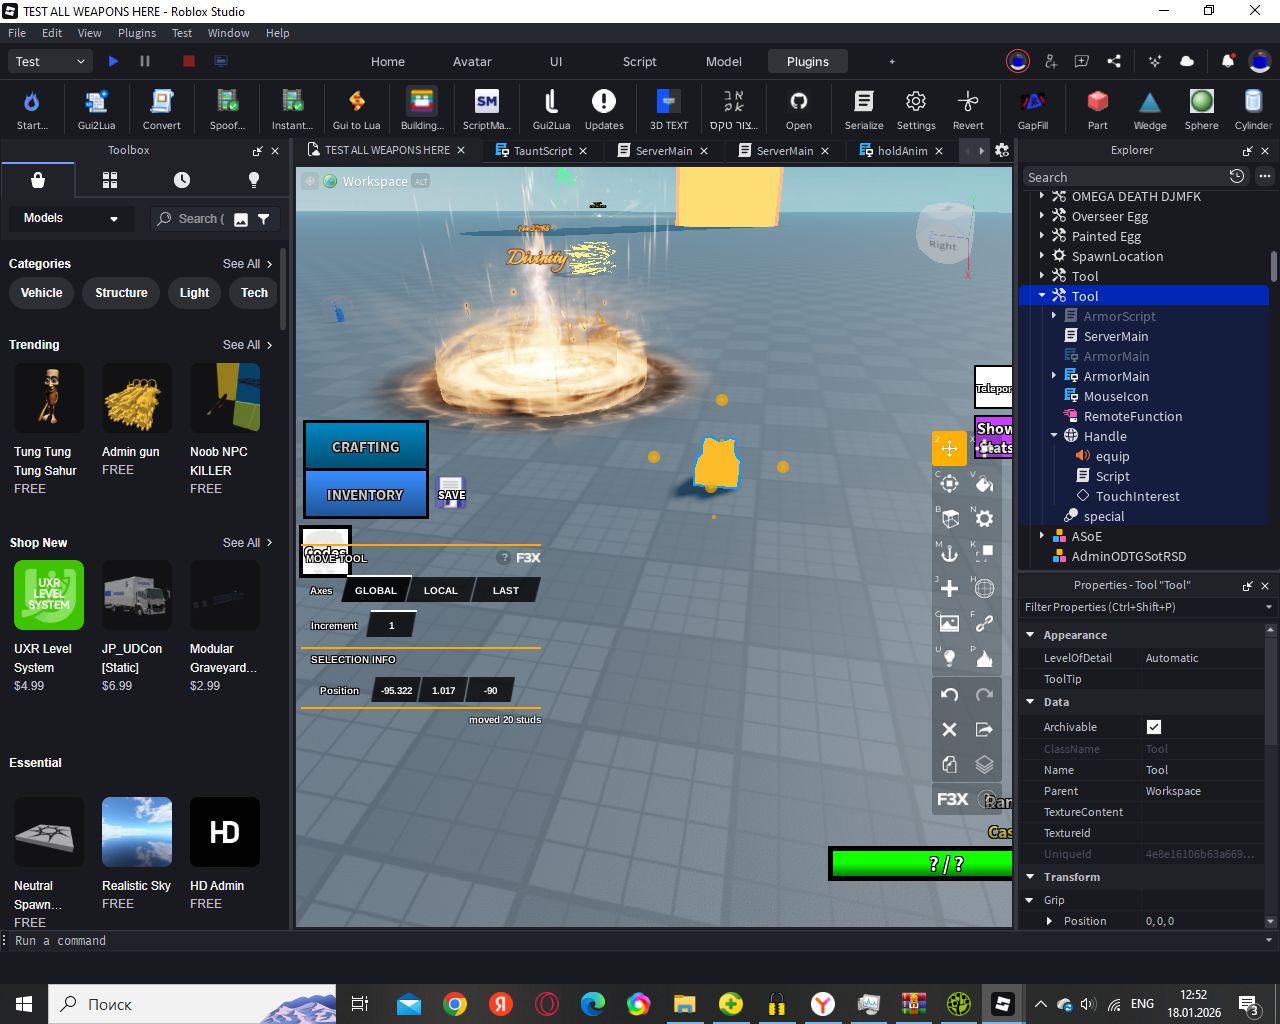Image resolution: width=1280 pixels, height=1024 pixels.
Task: Click the Serialize plugin icon
Action: pos(864,109)
